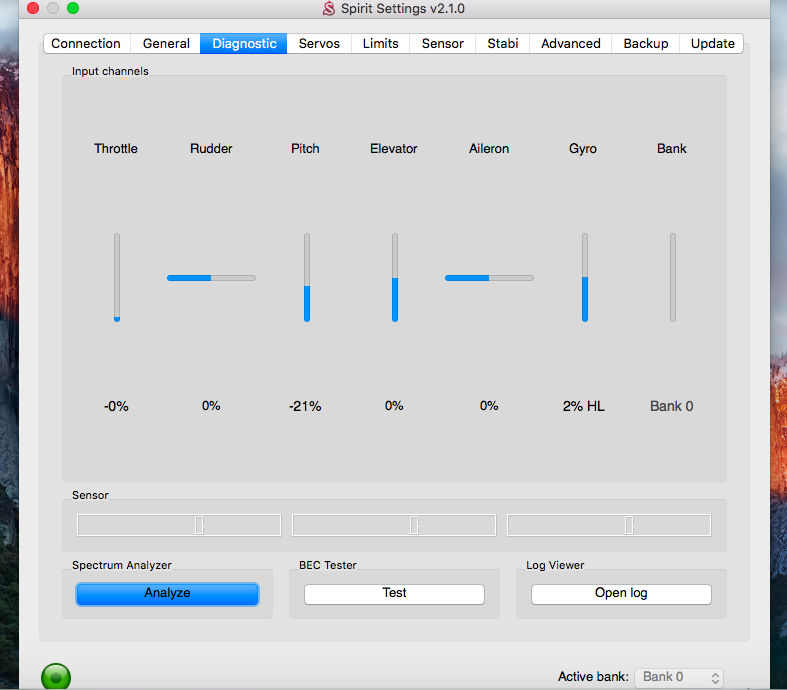The height and width of the screenshot is (690, 787).
Task: Switch to the General tab
Action: click(x=166, y=43)
